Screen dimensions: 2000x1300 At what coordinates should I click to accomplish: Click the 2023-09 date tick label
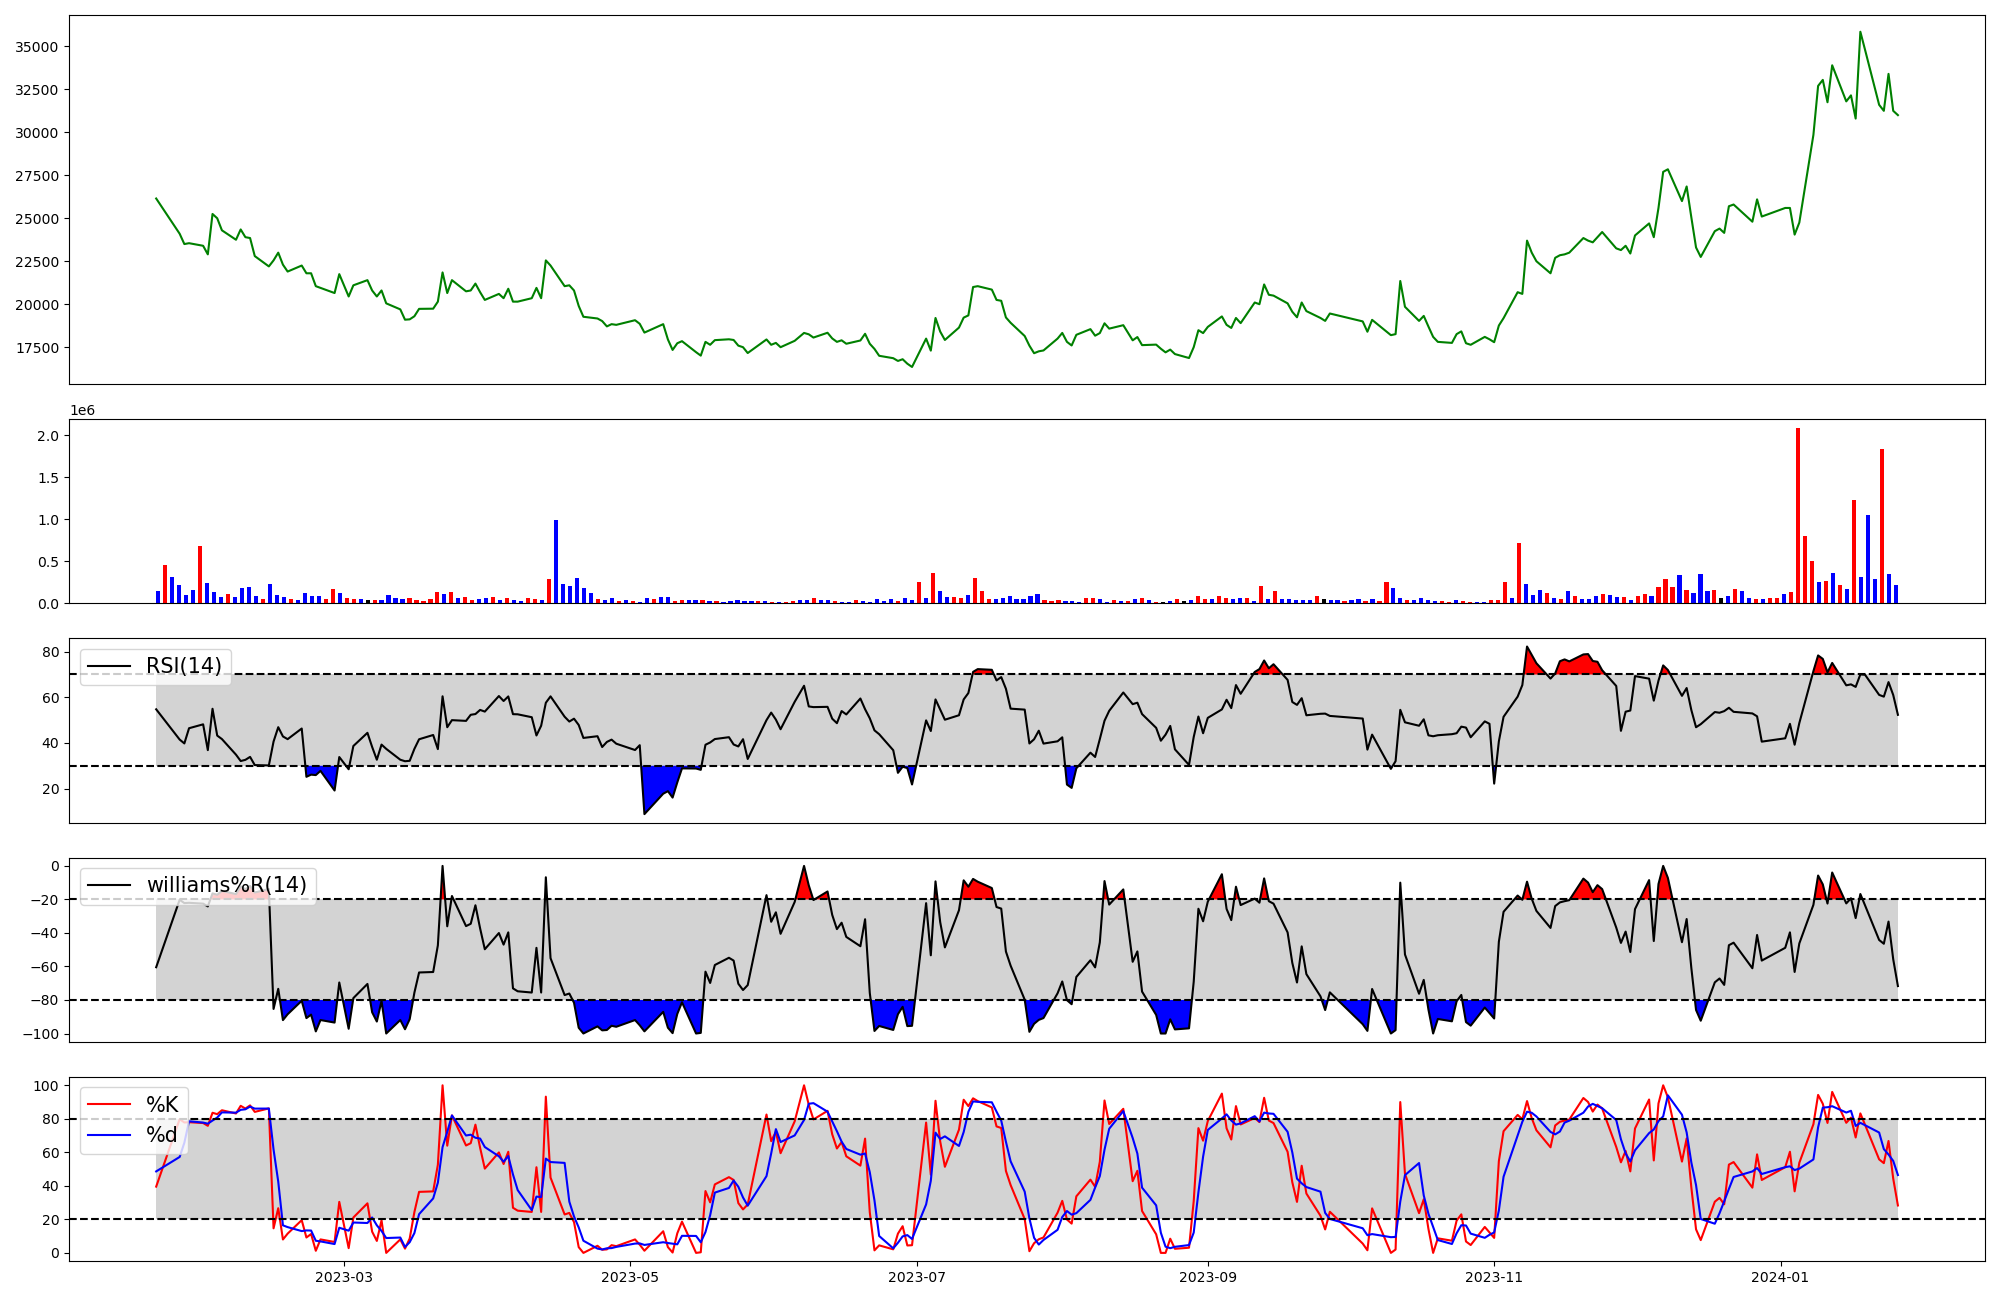click(x=1208, y=1277)
